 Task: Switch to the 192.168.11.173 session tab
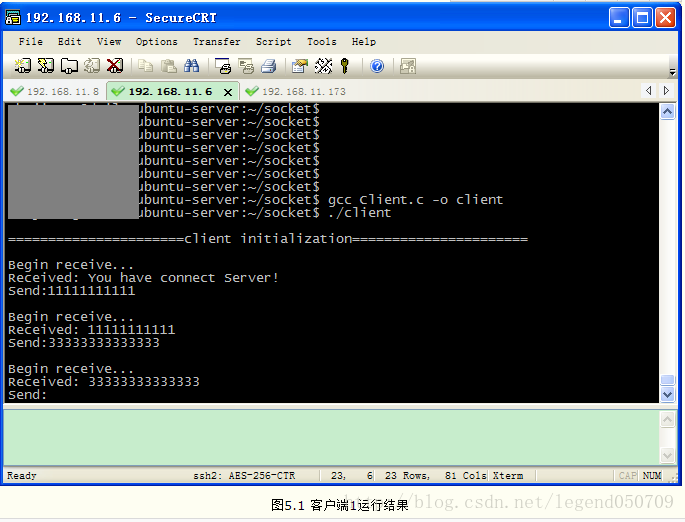(296, 91)
